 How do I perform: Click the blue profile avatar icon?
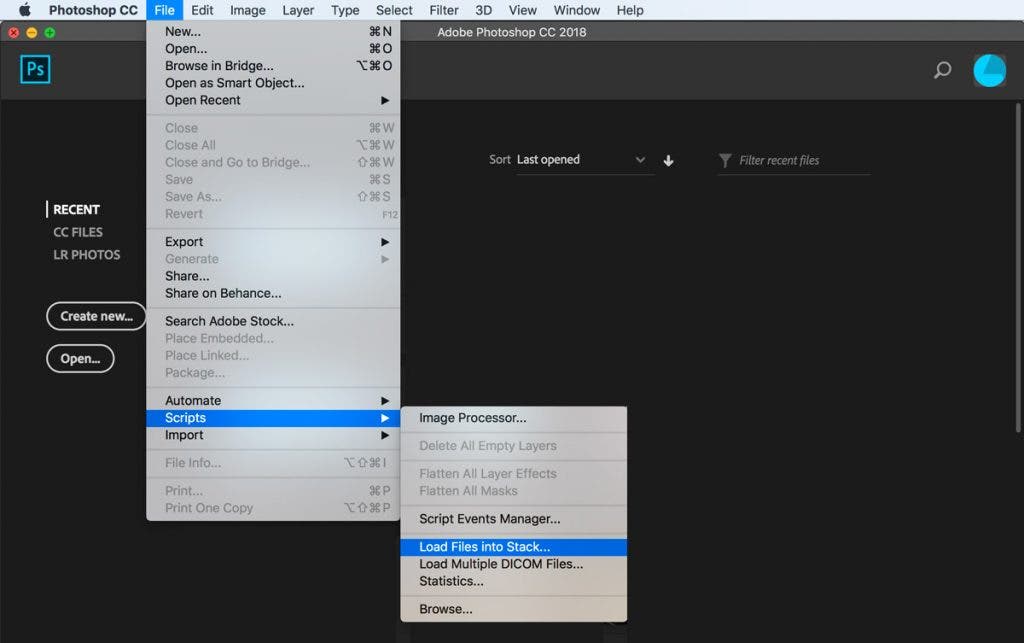tap(988, 70)
